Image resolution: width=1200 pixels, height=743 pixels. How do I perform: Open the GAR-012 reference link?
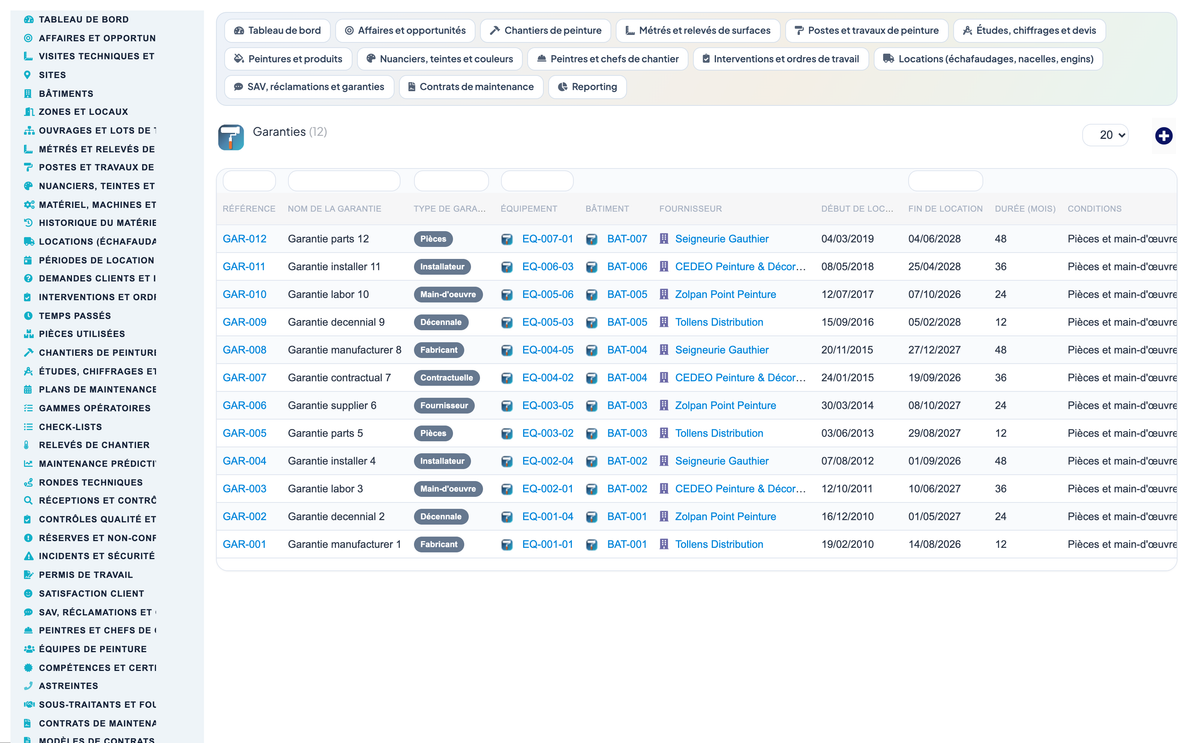click(245, 239)
